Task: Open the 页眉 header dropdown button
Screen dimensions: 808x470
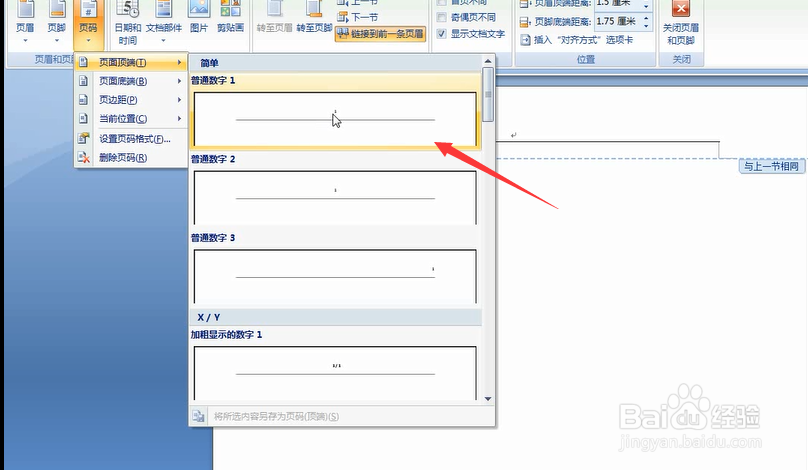Action: coord(25,23)
